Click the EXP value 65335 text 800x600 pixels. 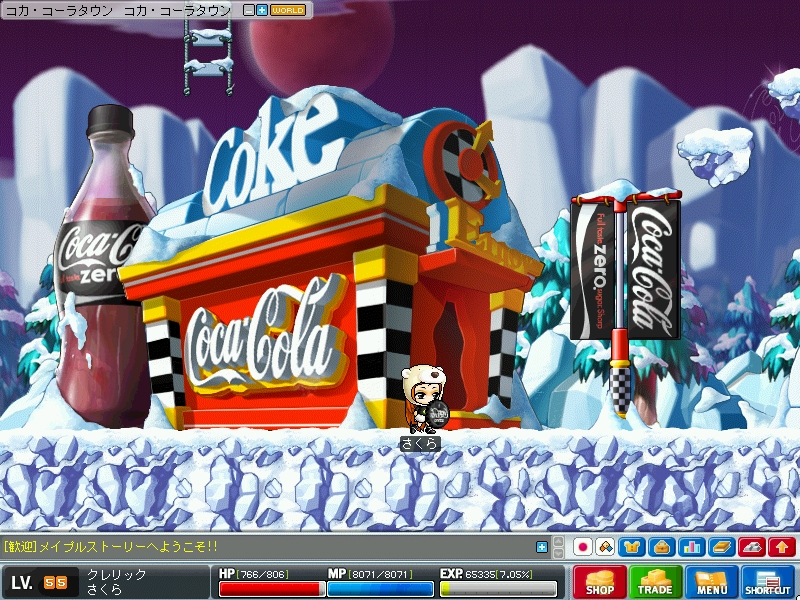[x=480, y=574]
